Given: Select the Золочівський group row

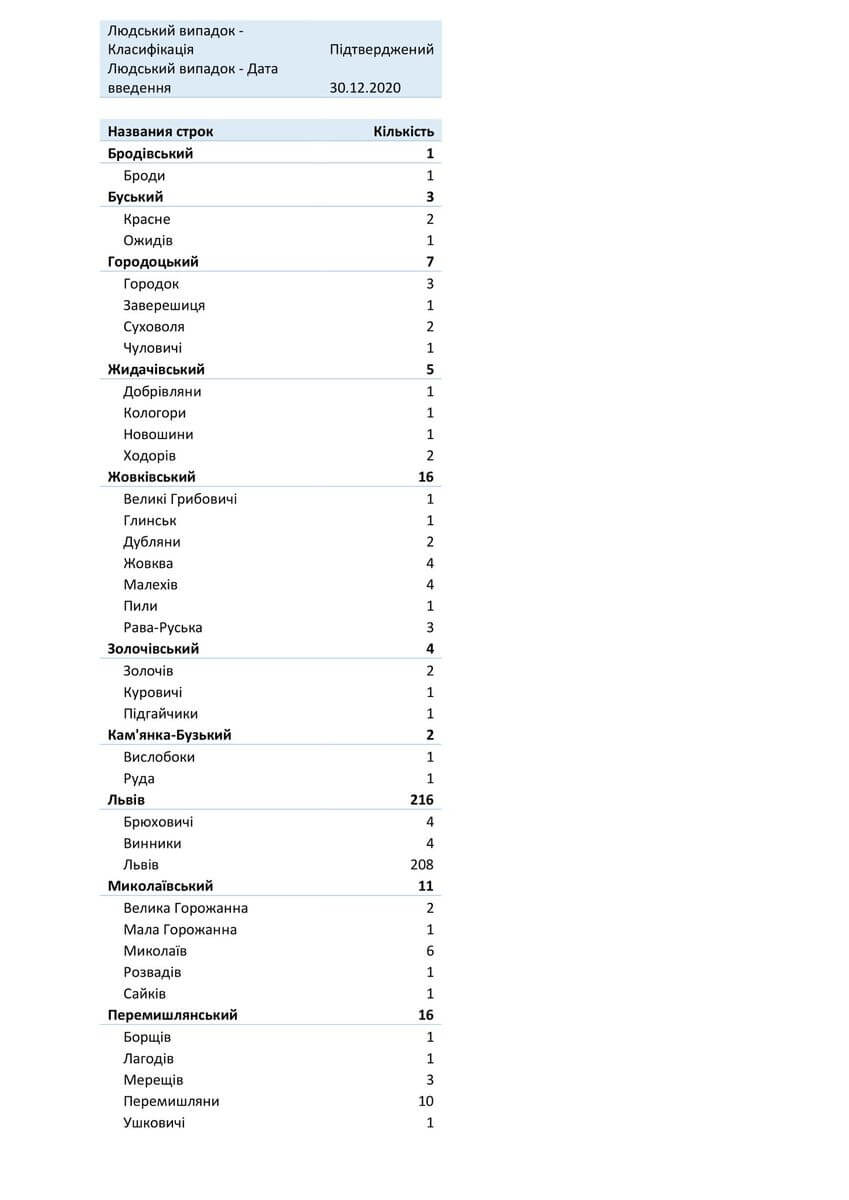Looking at the screenshot, I should click(x=153, y=649).
